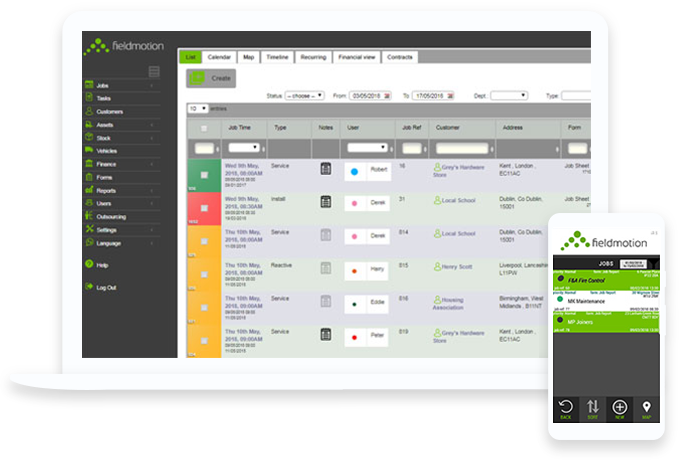
Task: Click the Customer filter input field
Action: 462,149
